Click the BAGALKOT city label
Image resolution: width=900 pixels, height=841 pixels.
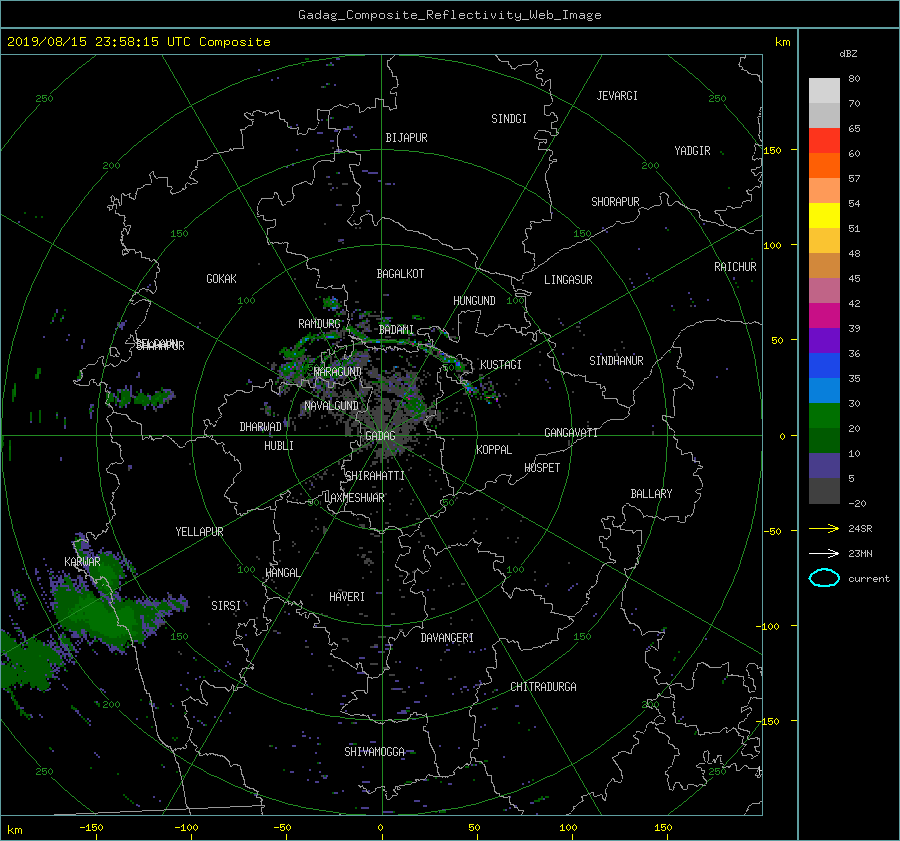[400, 274]
